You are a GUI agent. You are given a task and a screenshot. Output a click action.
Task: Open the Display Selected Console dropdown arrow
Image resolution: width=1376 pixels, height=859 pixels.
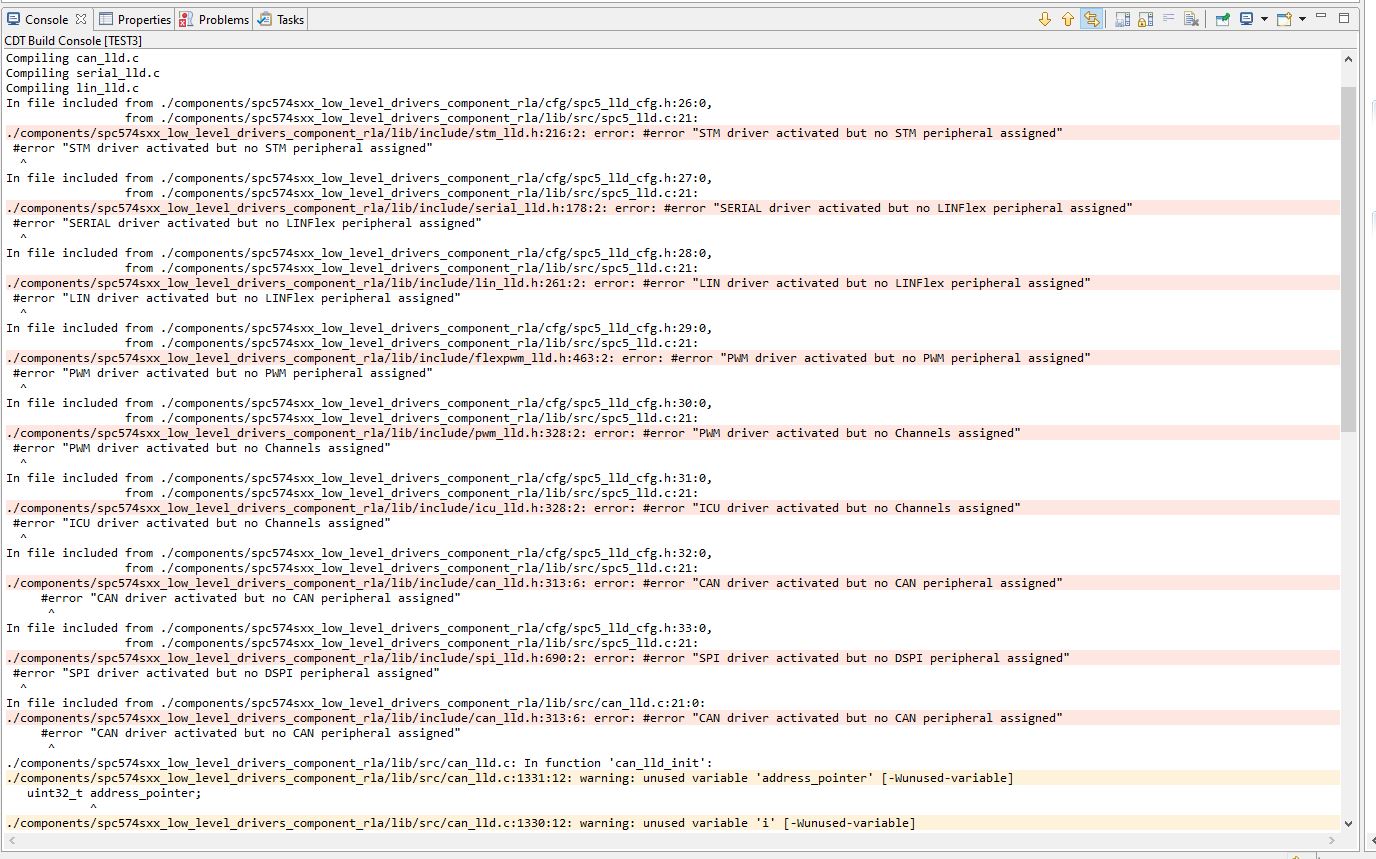click(1263, 19)
